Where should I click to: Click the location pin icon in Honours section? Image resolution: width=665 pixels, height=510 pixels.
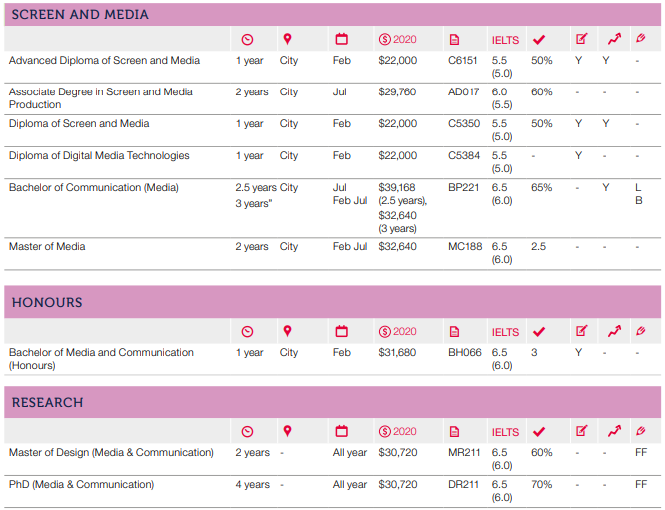[288, 332]
